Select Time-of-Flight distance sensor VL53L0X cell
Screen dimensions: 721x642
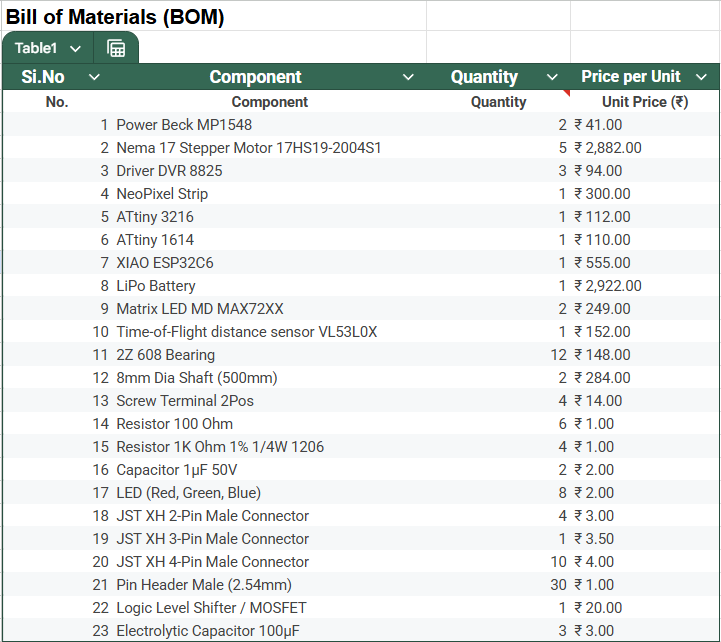pos(269,332)
